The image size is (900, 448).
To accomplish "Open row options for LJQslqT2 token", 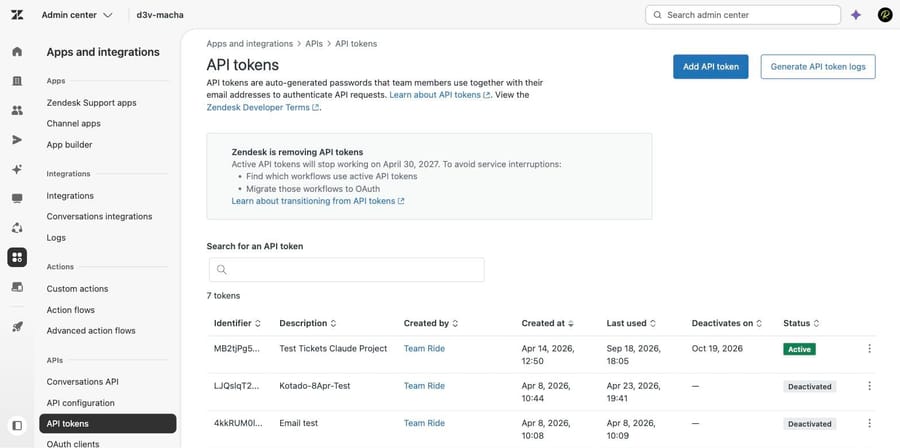I will pyautogui.click(x=870, y=386).
